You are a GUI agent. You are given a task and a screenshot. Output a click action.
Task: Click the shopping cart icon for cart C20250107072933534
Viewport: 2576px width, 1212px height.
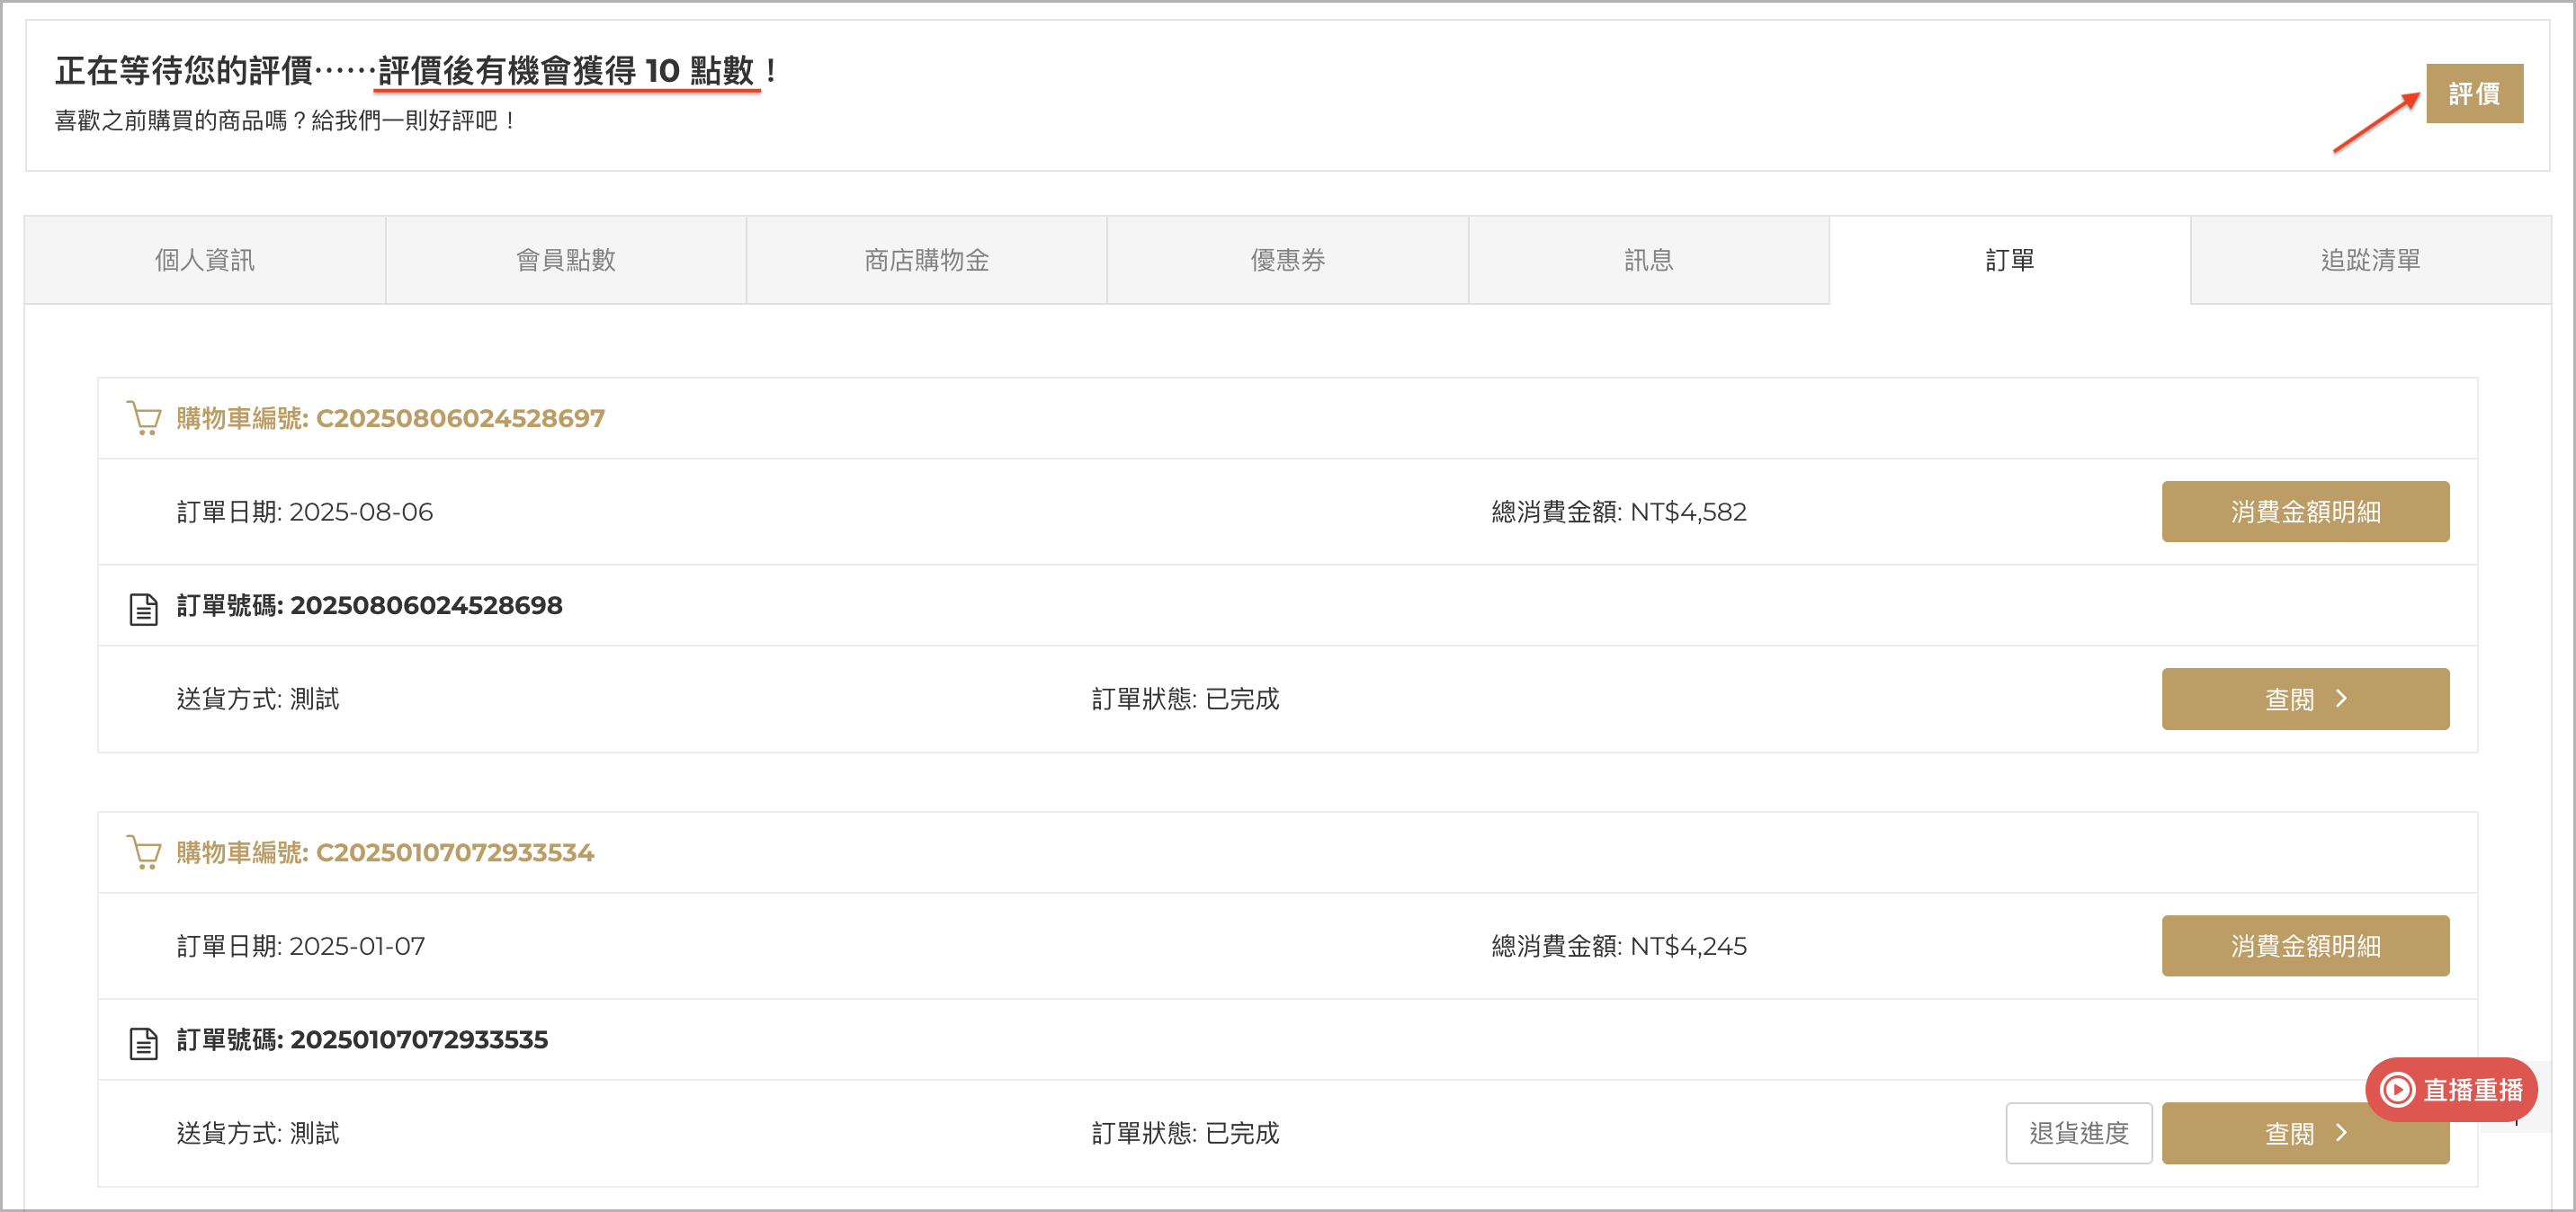point(144,852)
